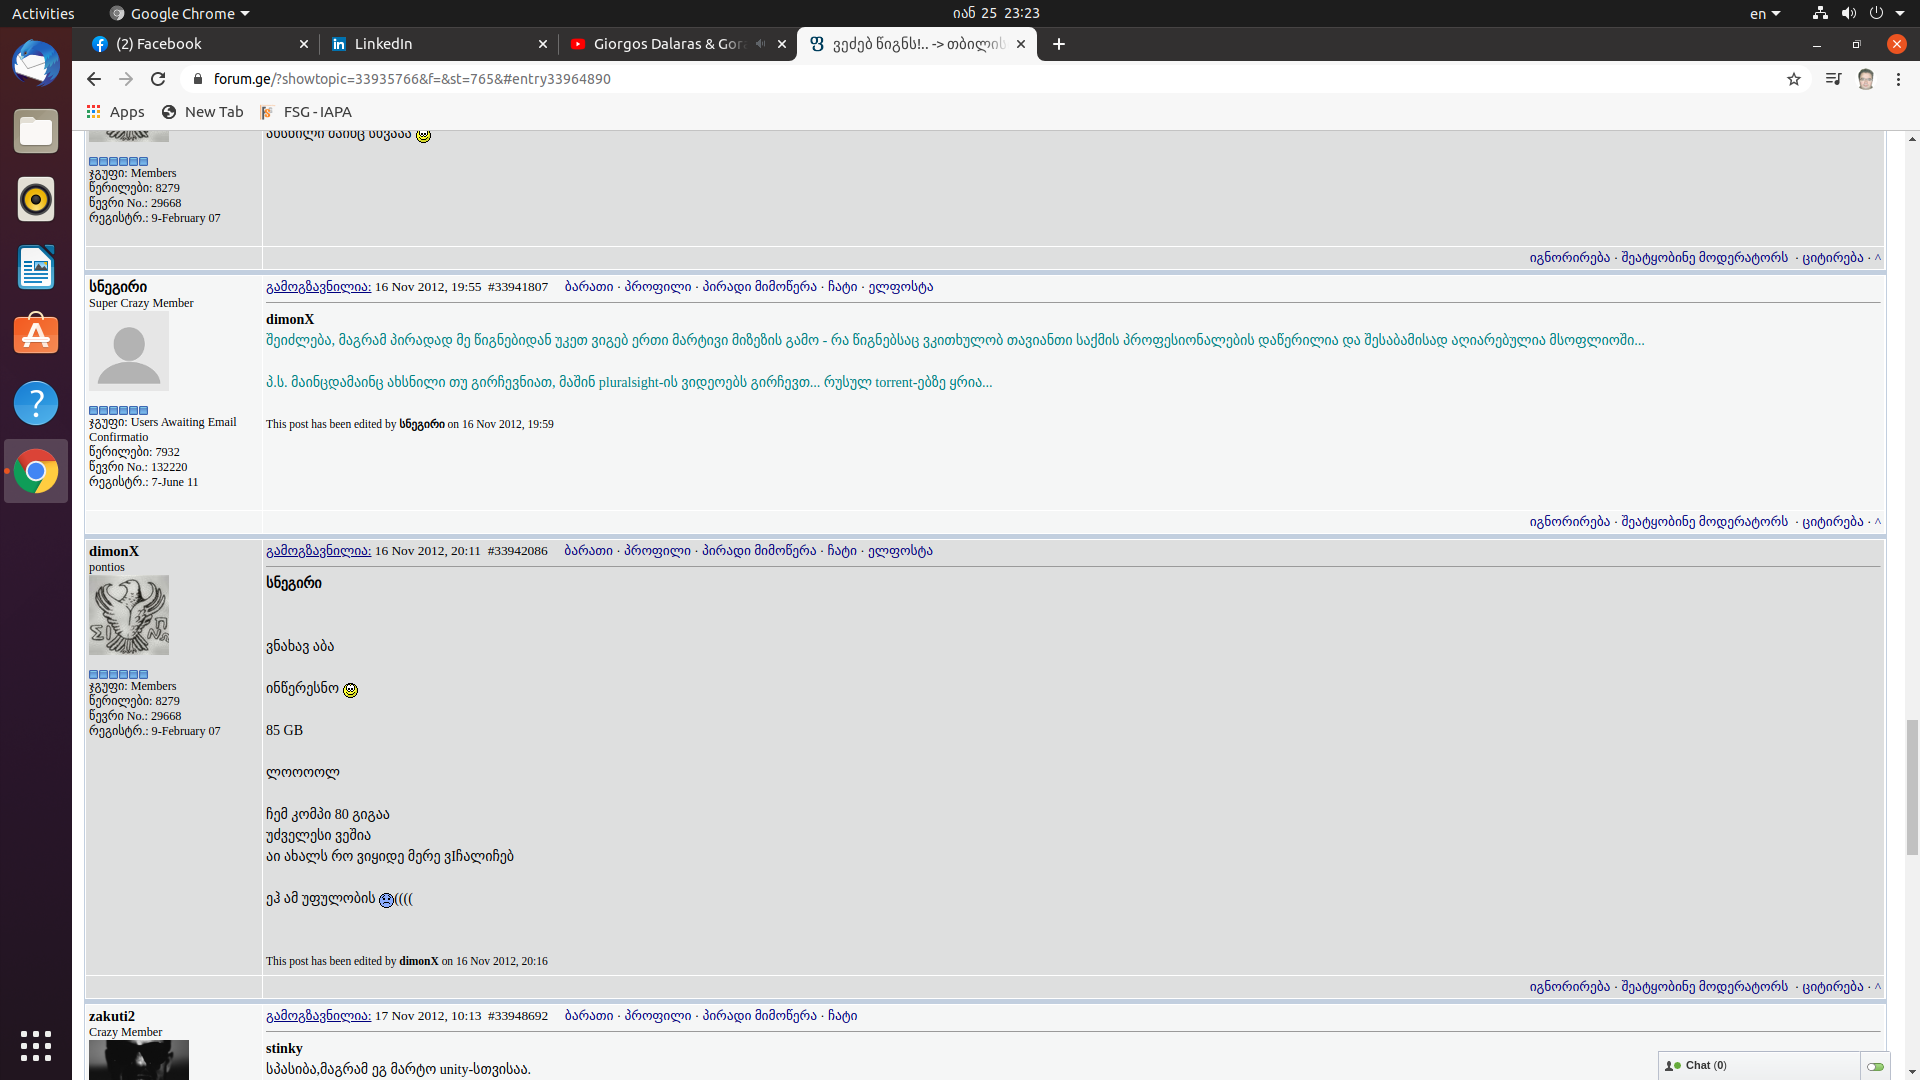This screenshot has width=1920, height=1080.
Task: Click post number #33942086 link
Action: pos(517,551)
